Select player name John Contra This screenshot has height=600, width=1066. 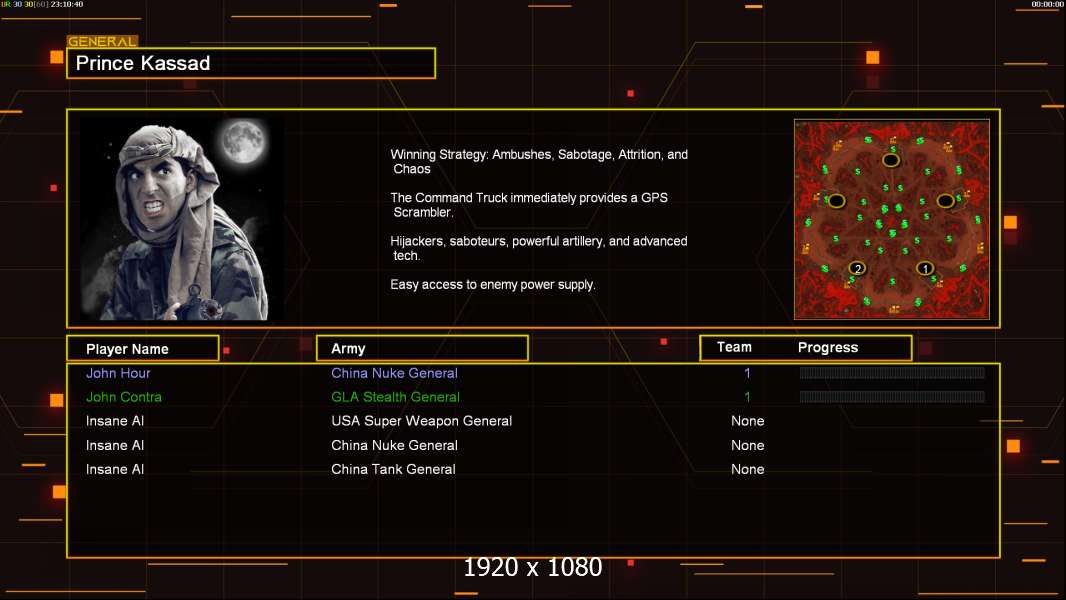pyautogui.click(x=124, y=397)
